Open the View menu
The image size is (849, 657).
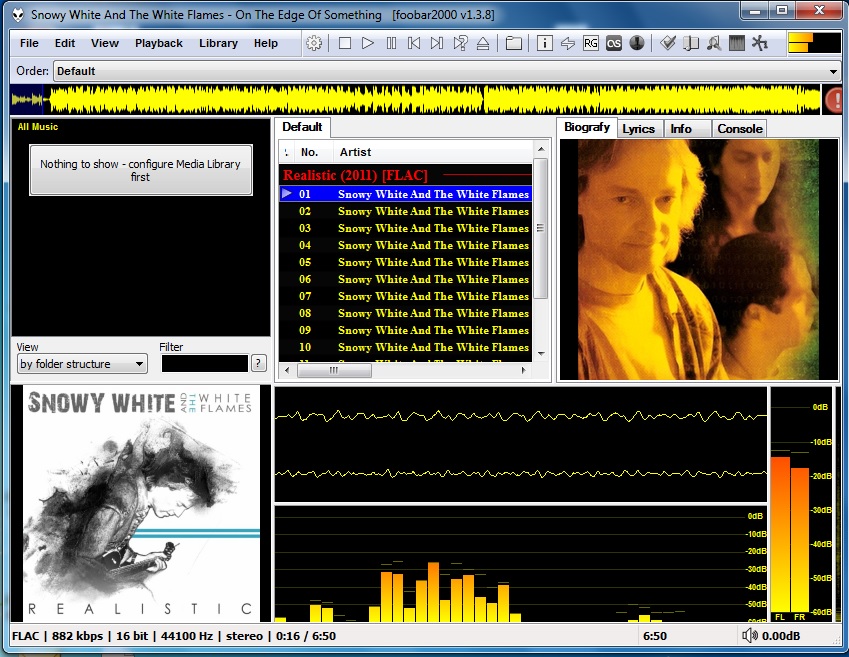pos(105,43)
